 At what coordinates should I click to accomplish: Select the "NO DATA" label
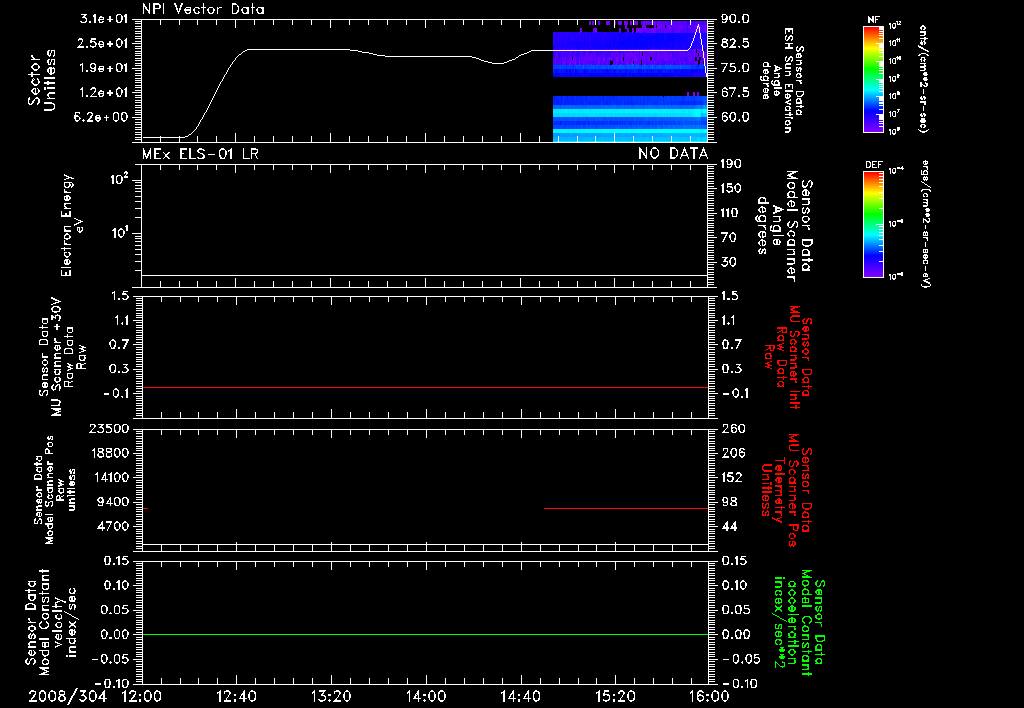[x=673, y=153]
